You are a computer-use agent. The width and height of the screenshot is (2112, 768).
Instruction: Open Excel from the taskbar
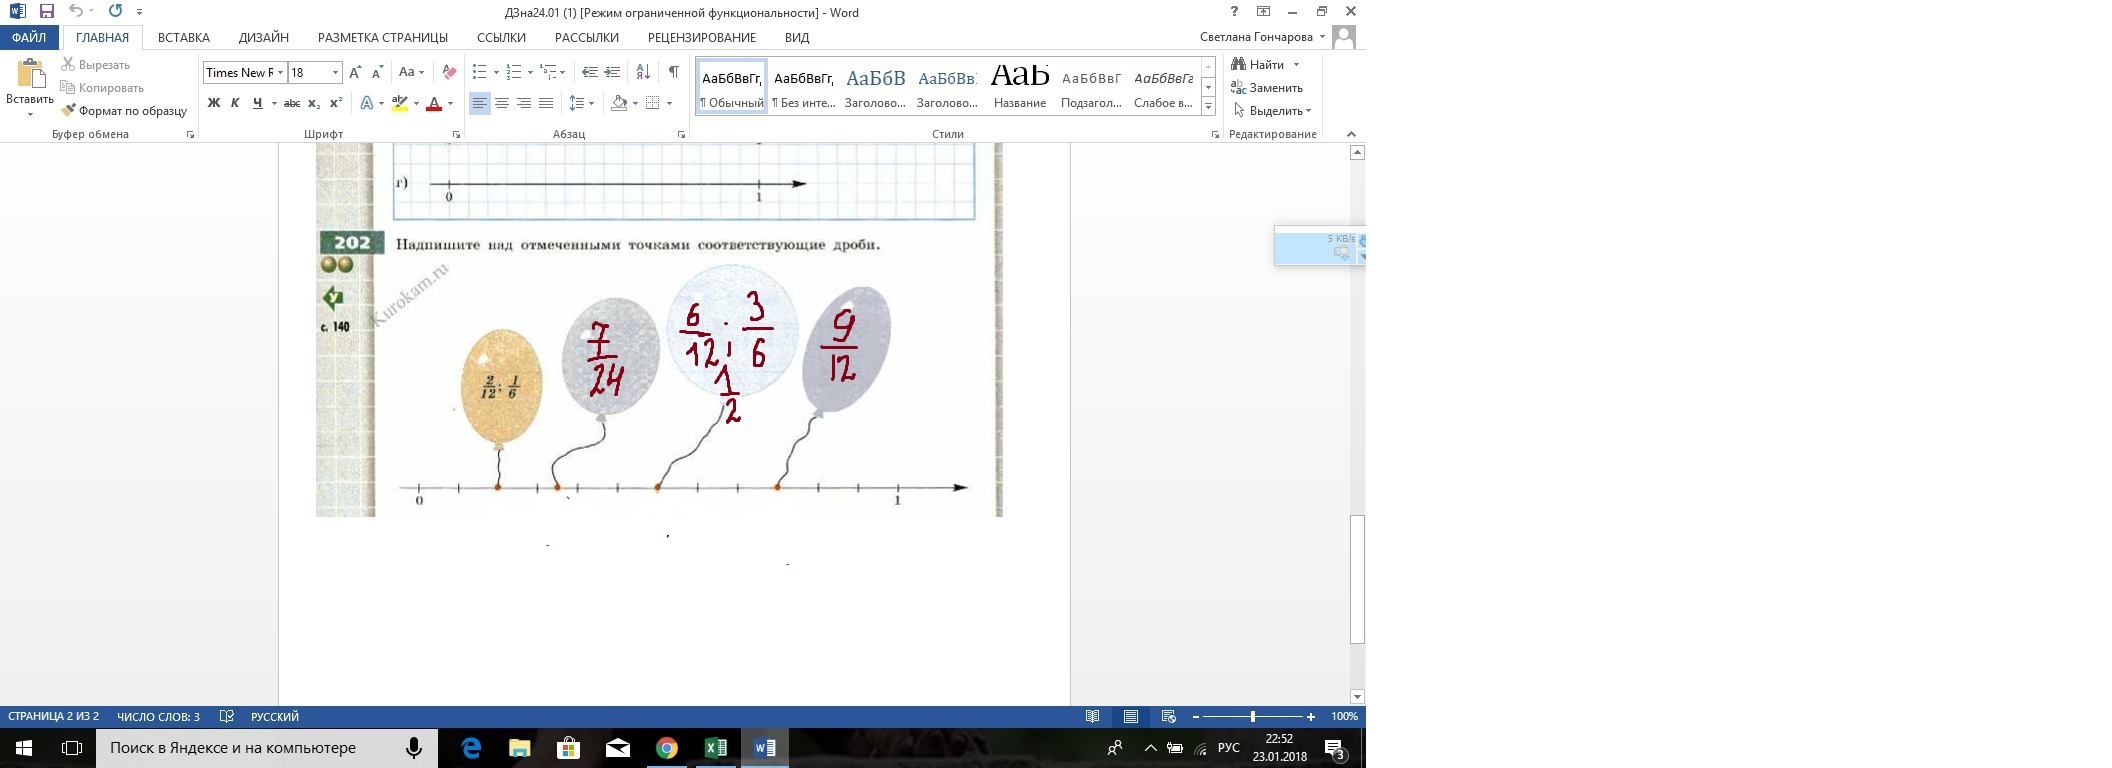pos(716,747)
